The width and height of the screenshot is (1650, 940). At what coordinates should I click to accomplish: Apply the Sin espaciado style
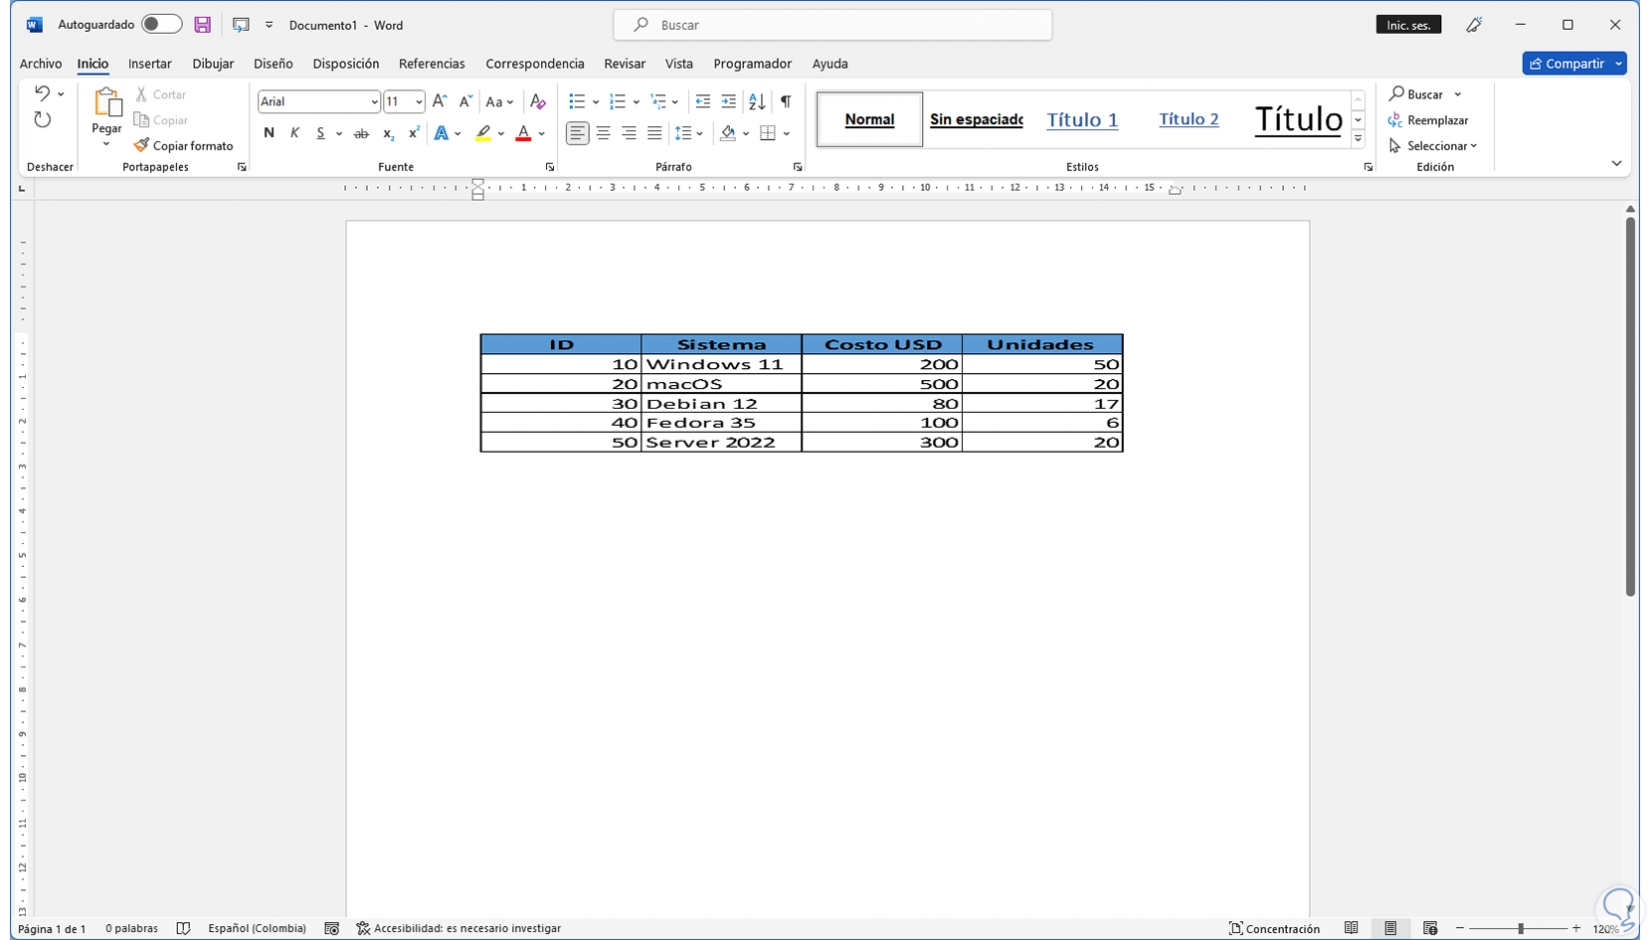coord(976,119)
